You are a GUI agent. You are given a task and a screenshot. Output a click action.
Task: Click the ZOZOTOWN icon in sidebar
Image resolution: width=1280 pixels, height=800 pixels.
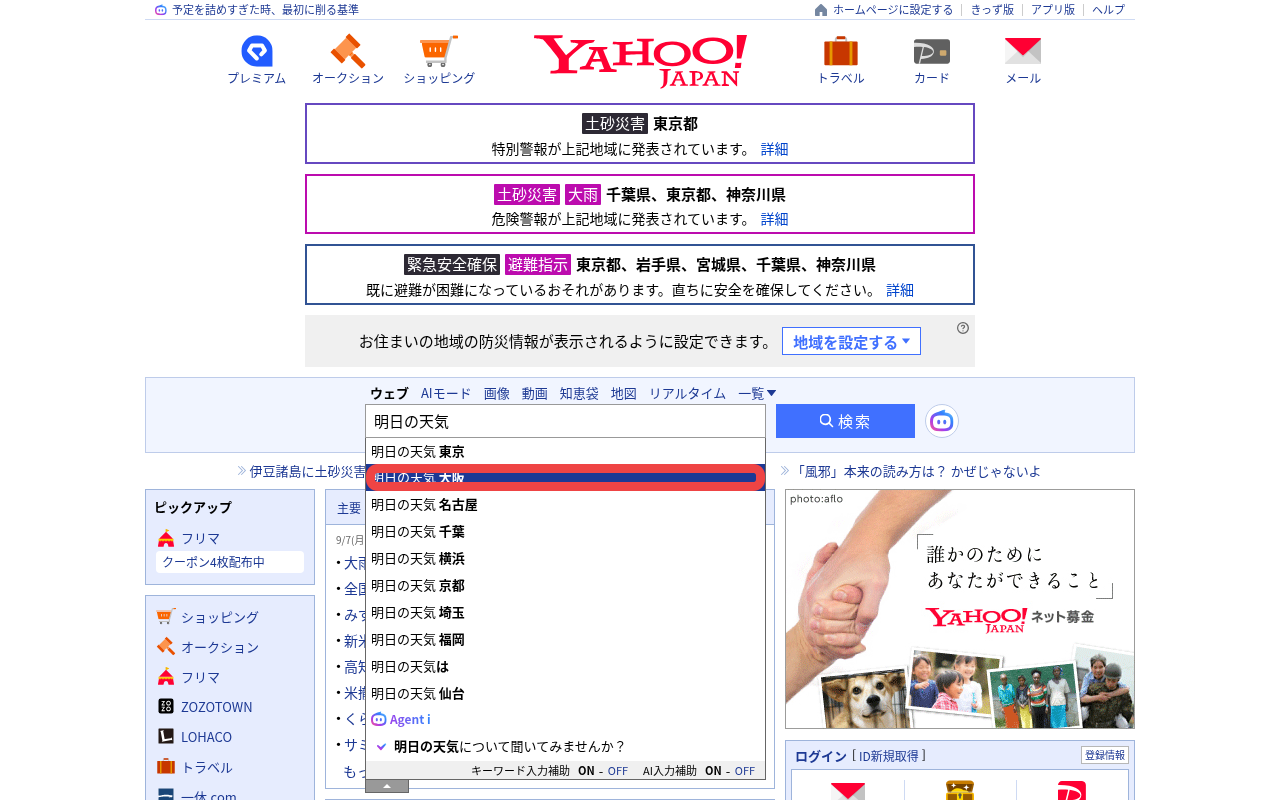(166, 706)
